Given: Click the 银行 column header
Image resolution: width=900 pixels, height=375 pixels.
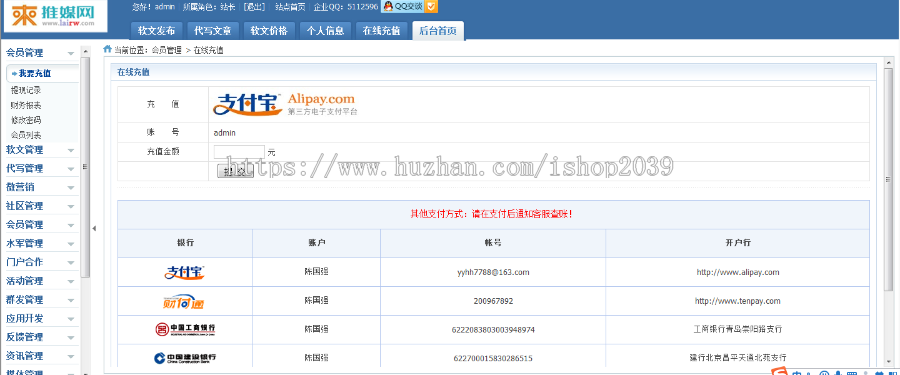Looking at the screenshot, I should (x=185, y=243).
